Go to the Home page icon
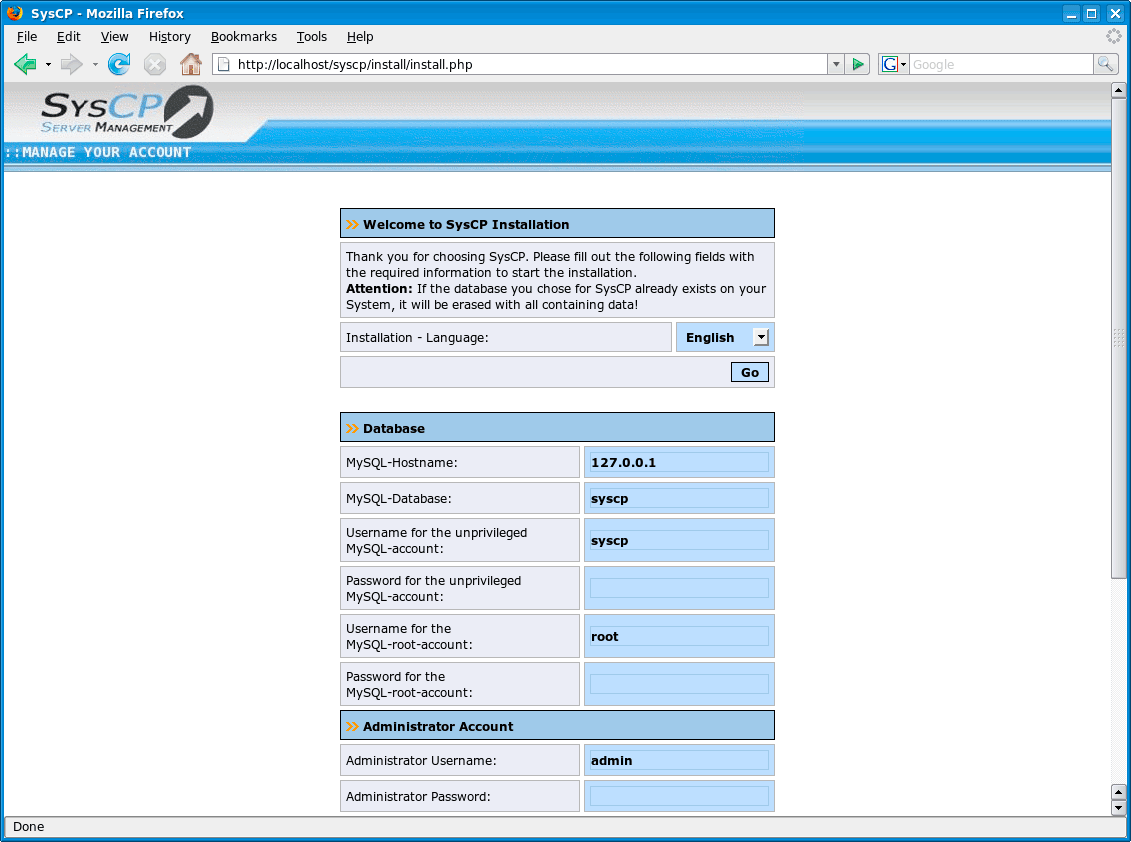Image resolution: width=1131 pixels, height=842 pixels. pyautogui.click(x=190, y=64)
